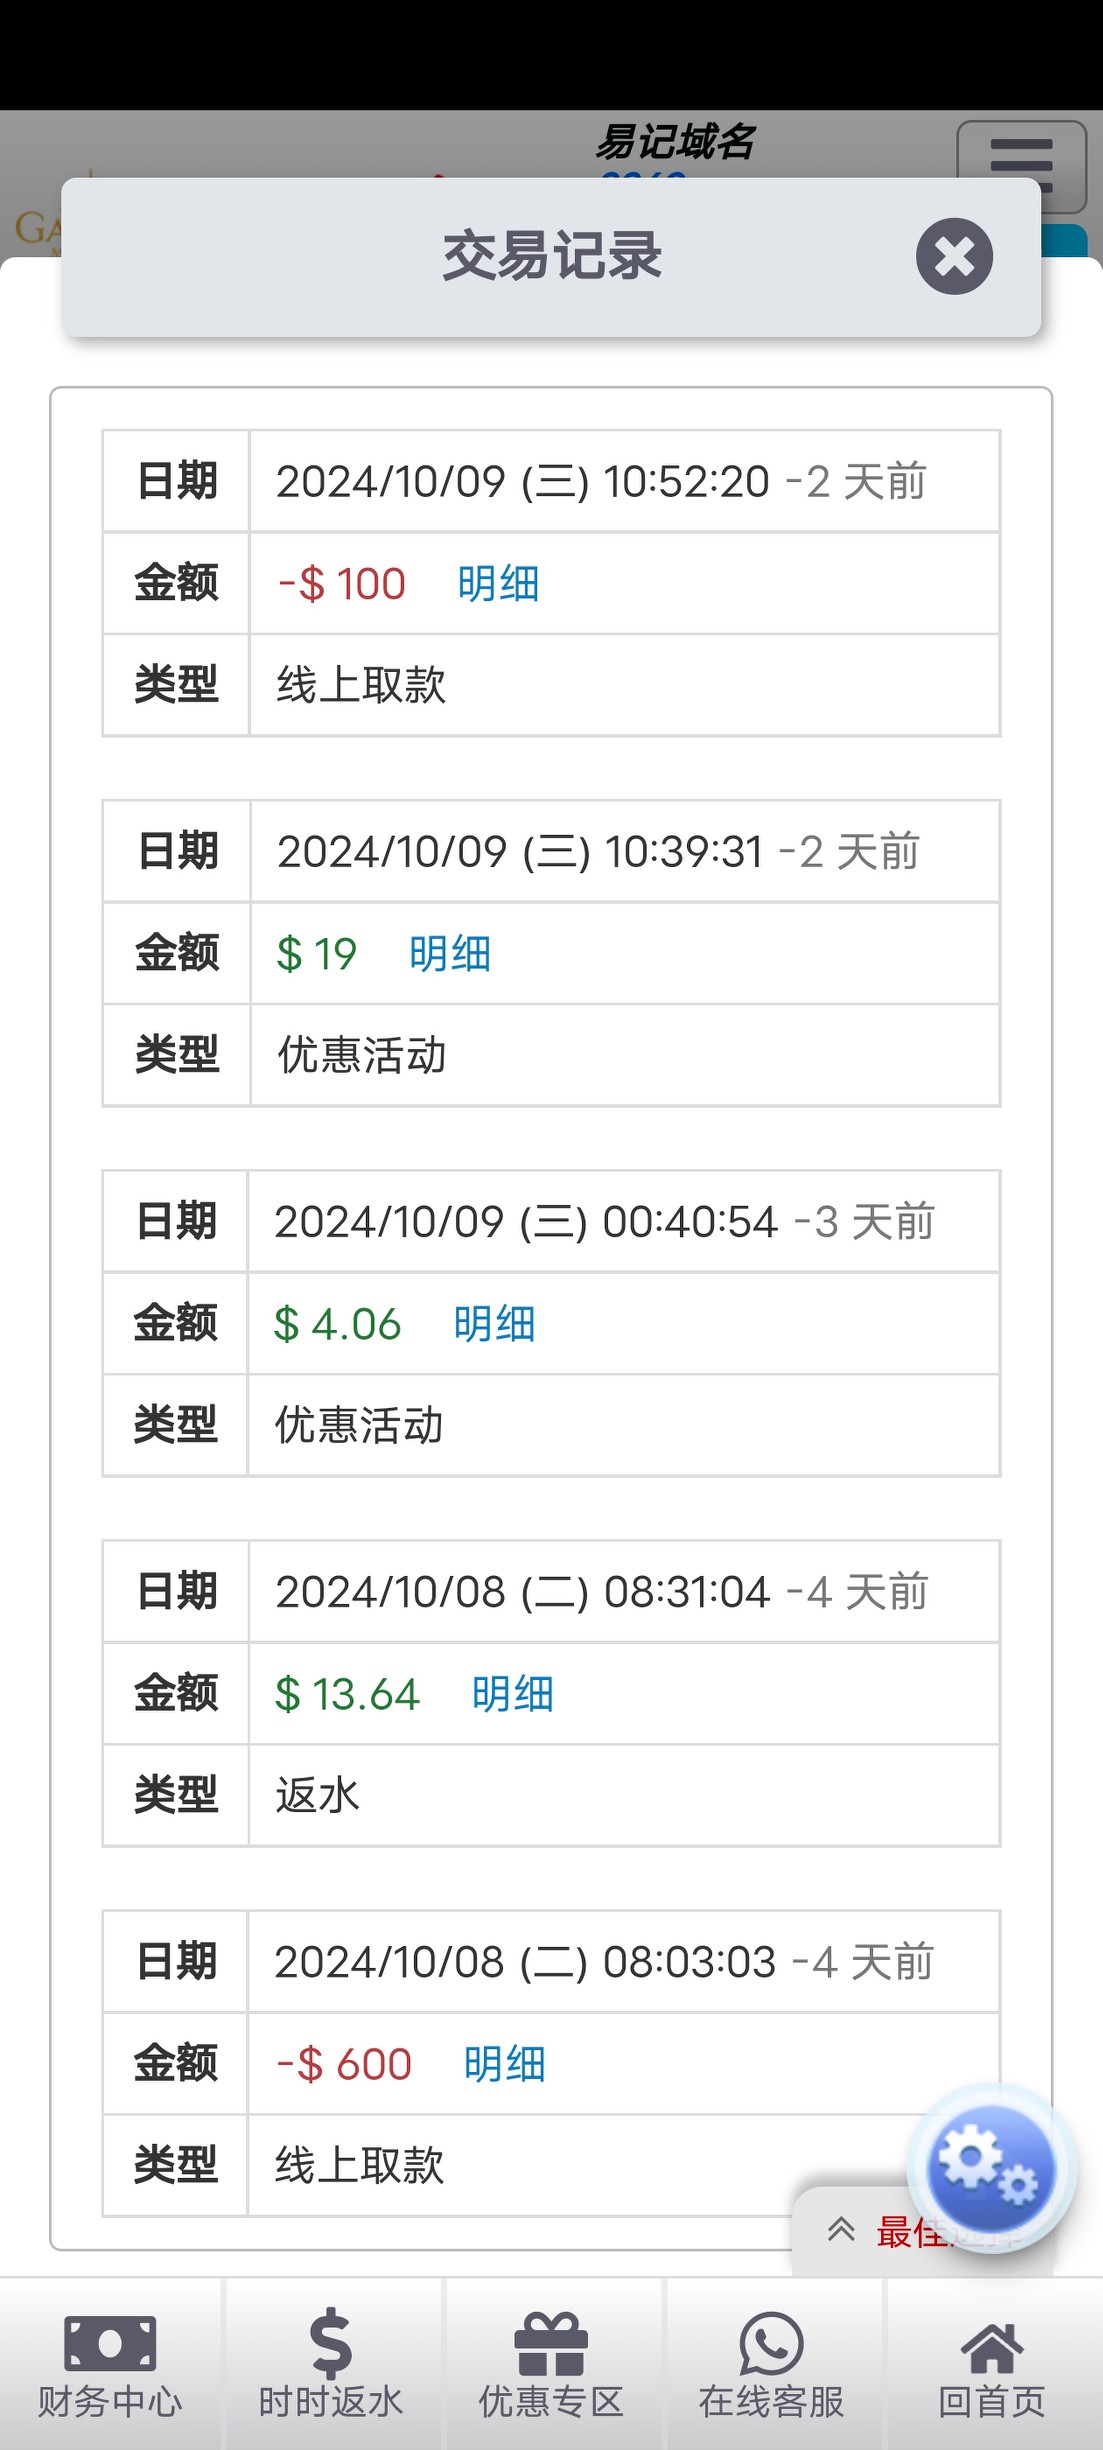Go to 回首页 home icon

tap(992, 2364)
